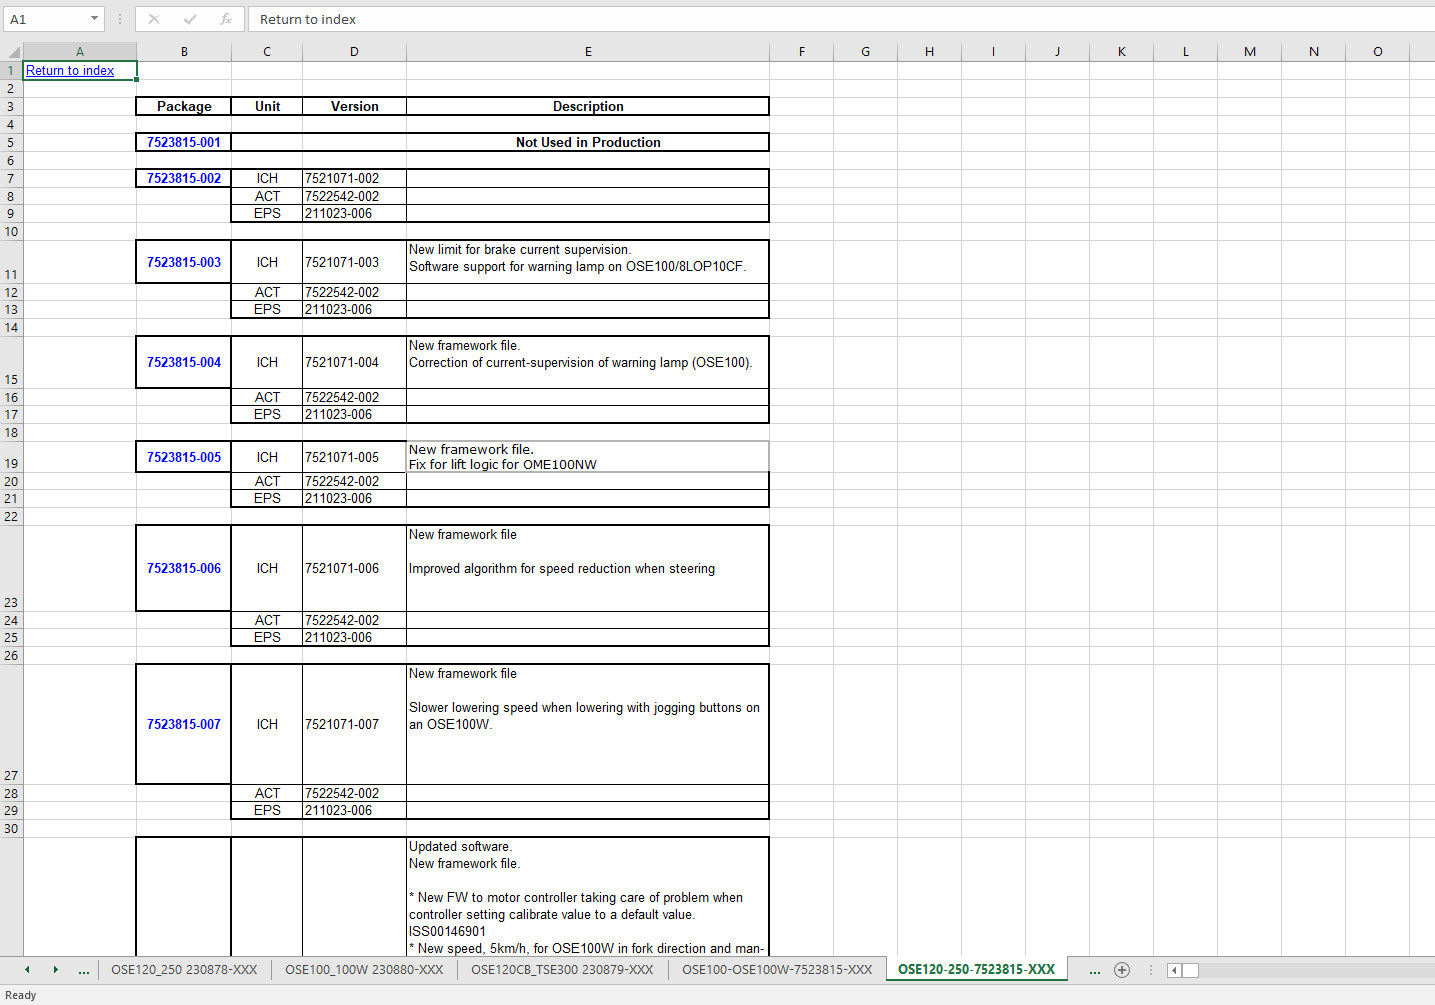
Task: Click the speed reduction when steering description
Action: click(x=588, y=568)
